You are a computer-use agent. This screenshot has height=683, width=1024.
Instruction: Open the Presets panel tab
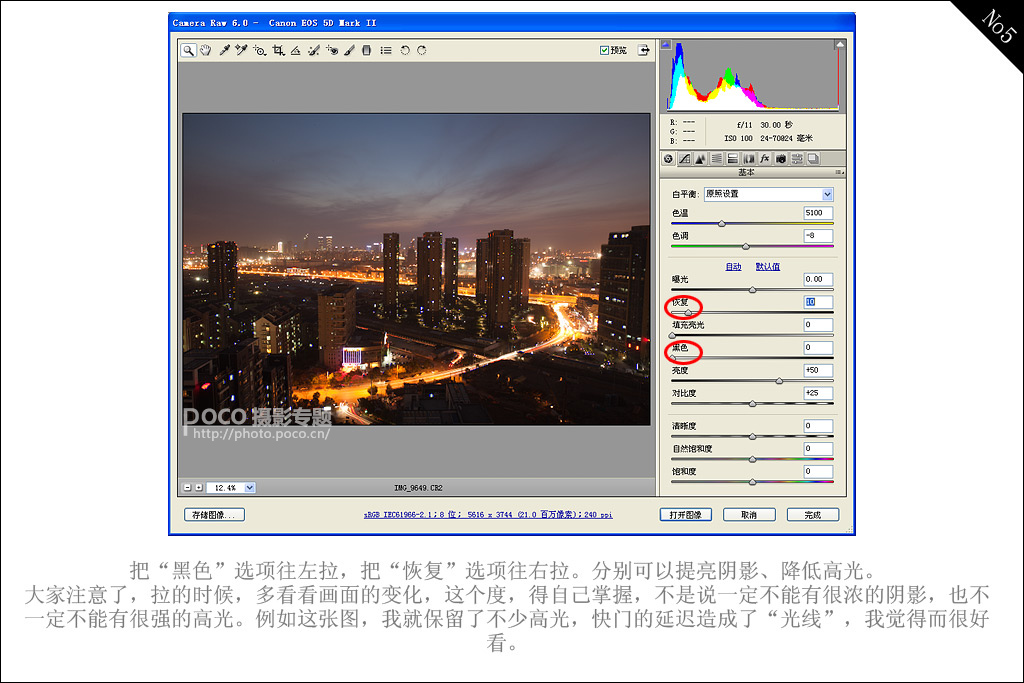click(x=797, y=159)
